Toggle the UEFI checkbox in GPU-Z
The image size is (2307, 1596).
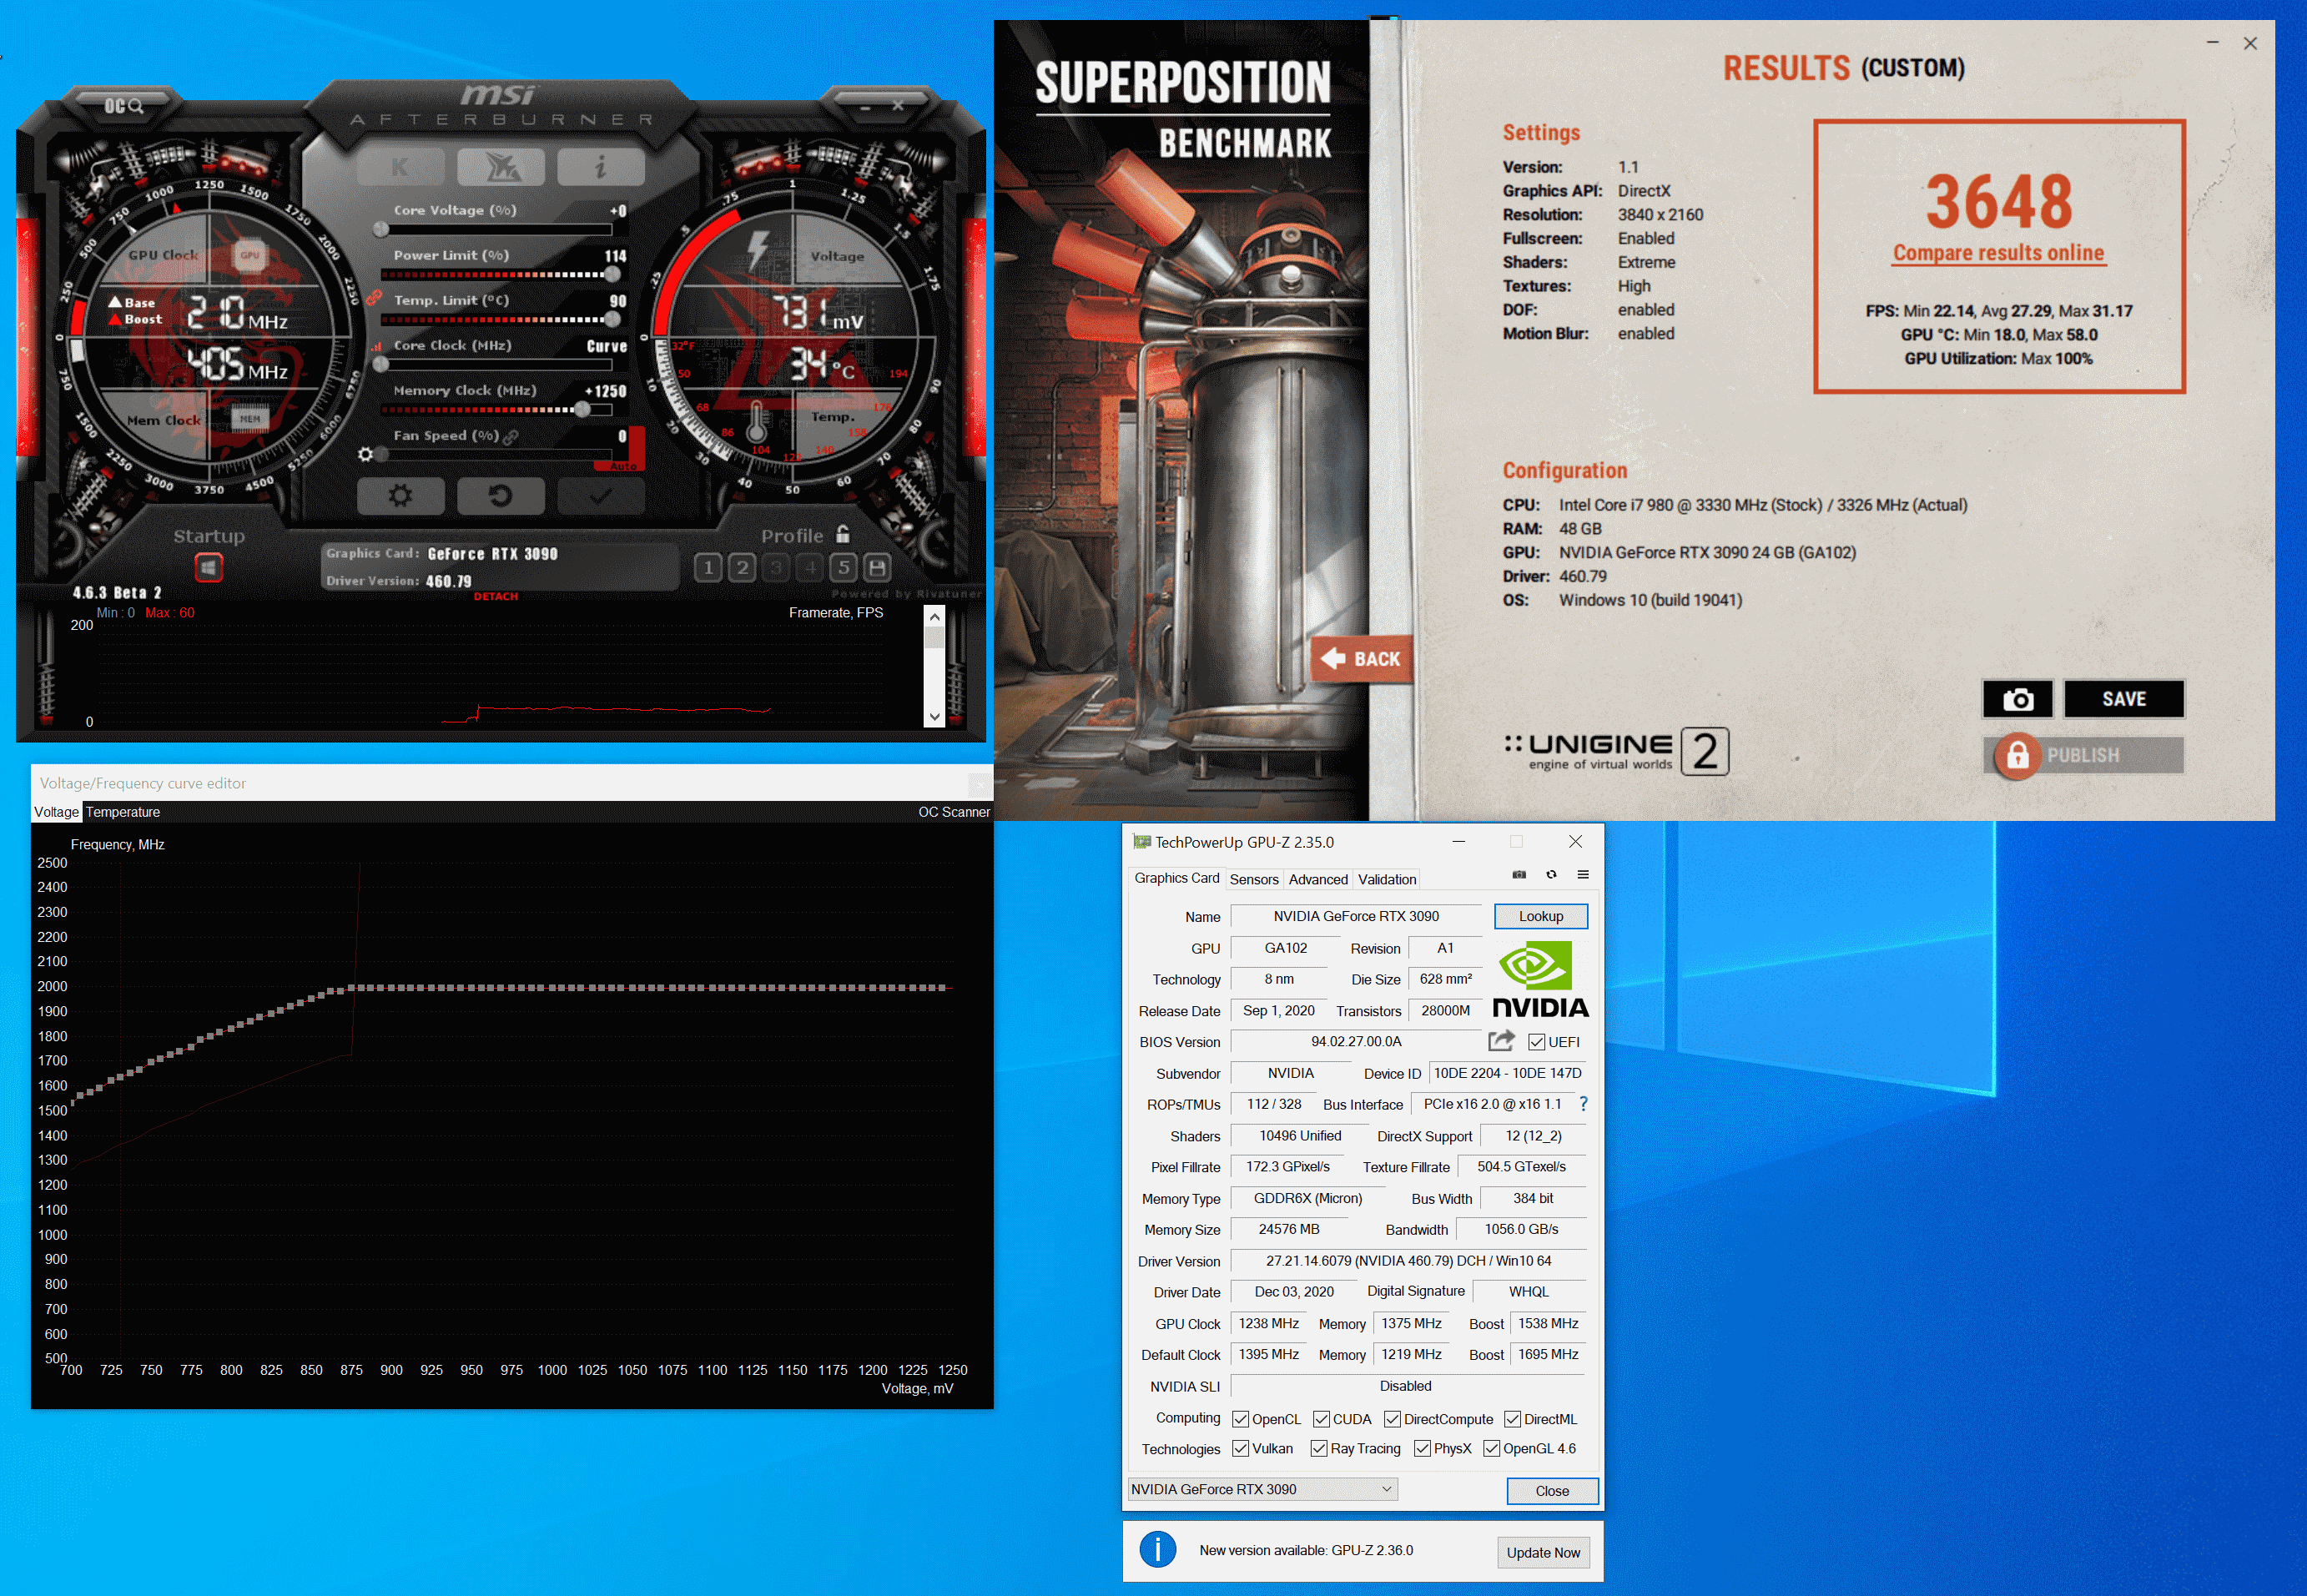pos(1537,1042)
